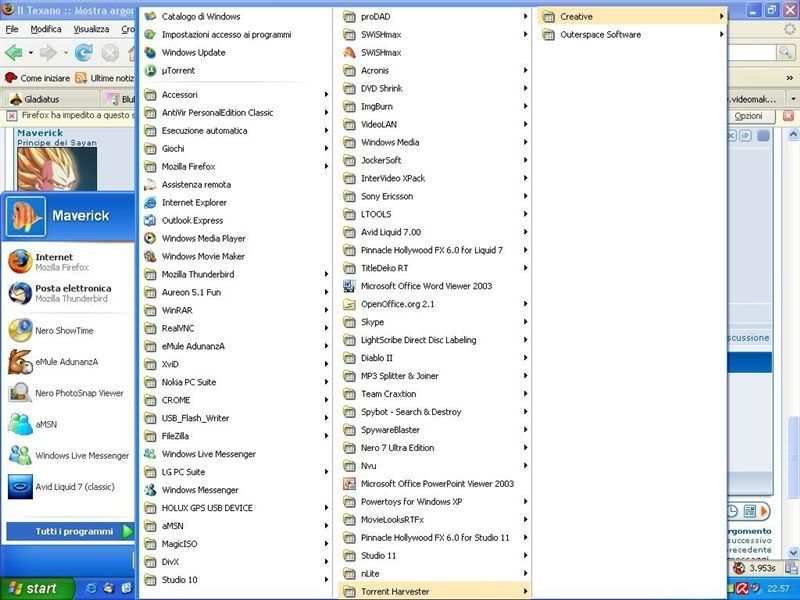This screenshot has height=600, width=800.
Task: Open the Modifica menu
Action: click(x=46, y=29)
